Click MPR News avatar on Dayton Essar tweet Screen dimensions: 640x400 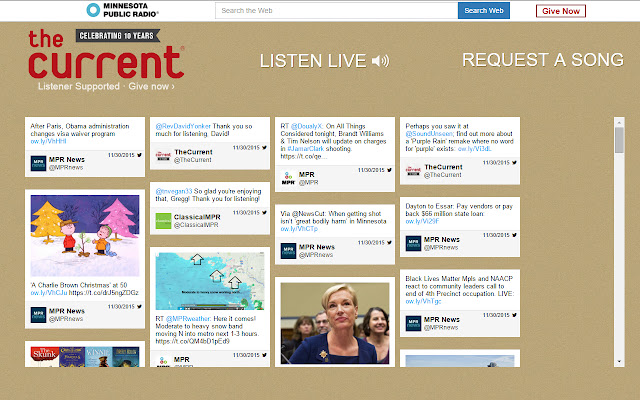(413, 243)
